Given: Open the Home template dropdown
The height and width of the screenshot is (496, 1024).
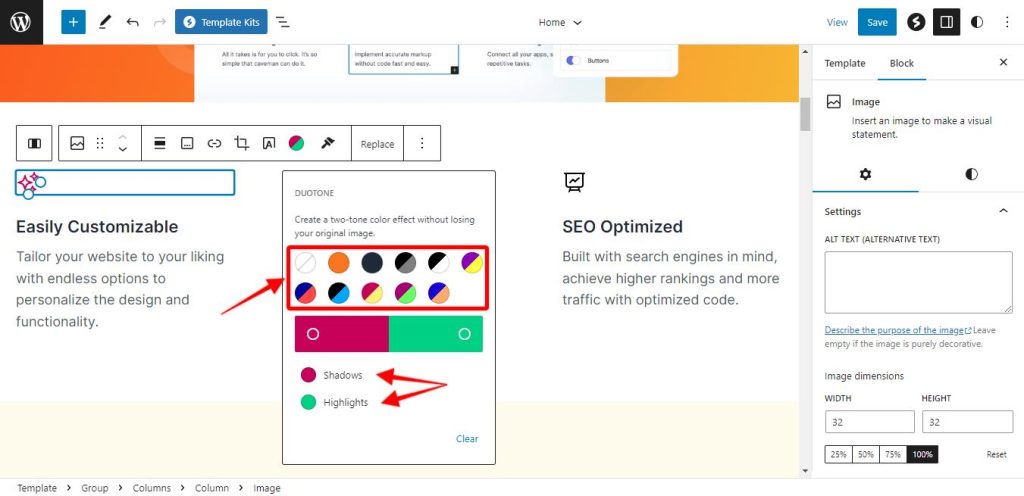Looking at the screenshot, I should point(560,22).
